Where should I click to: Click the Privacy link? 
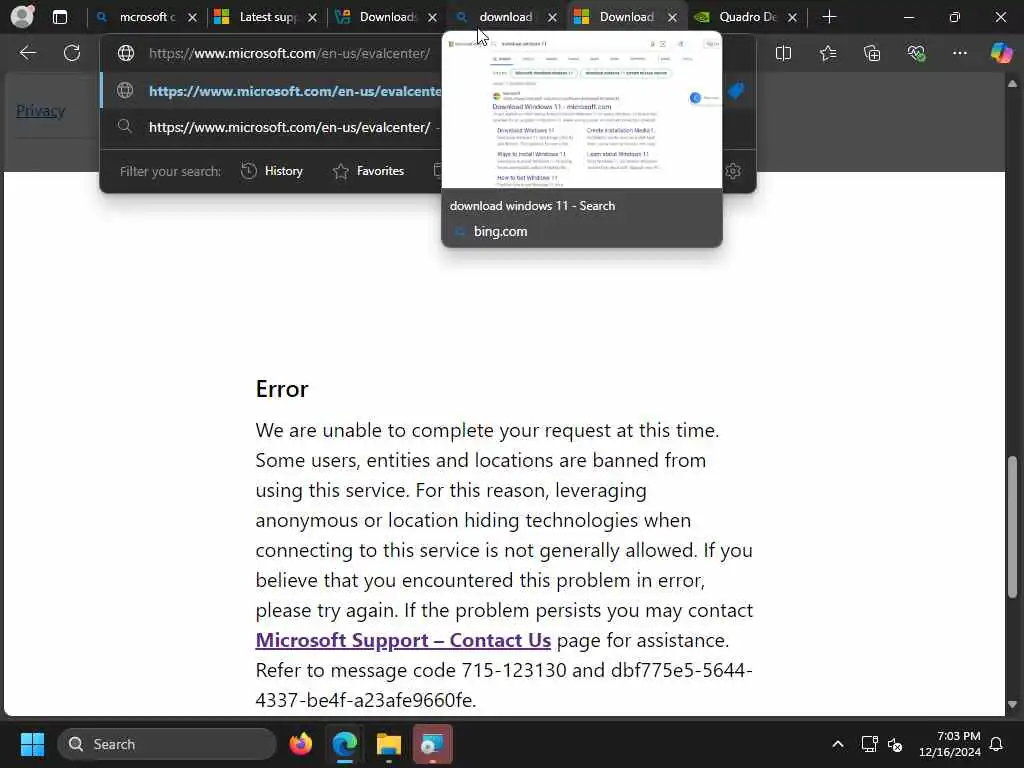point(40,110)
